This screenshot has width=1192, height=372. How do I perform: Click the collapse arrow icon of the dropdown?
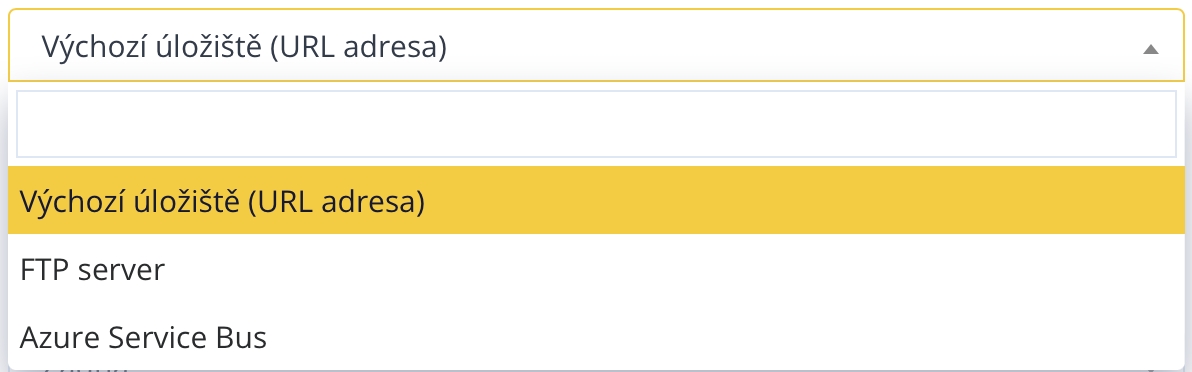click(1151, 49)
